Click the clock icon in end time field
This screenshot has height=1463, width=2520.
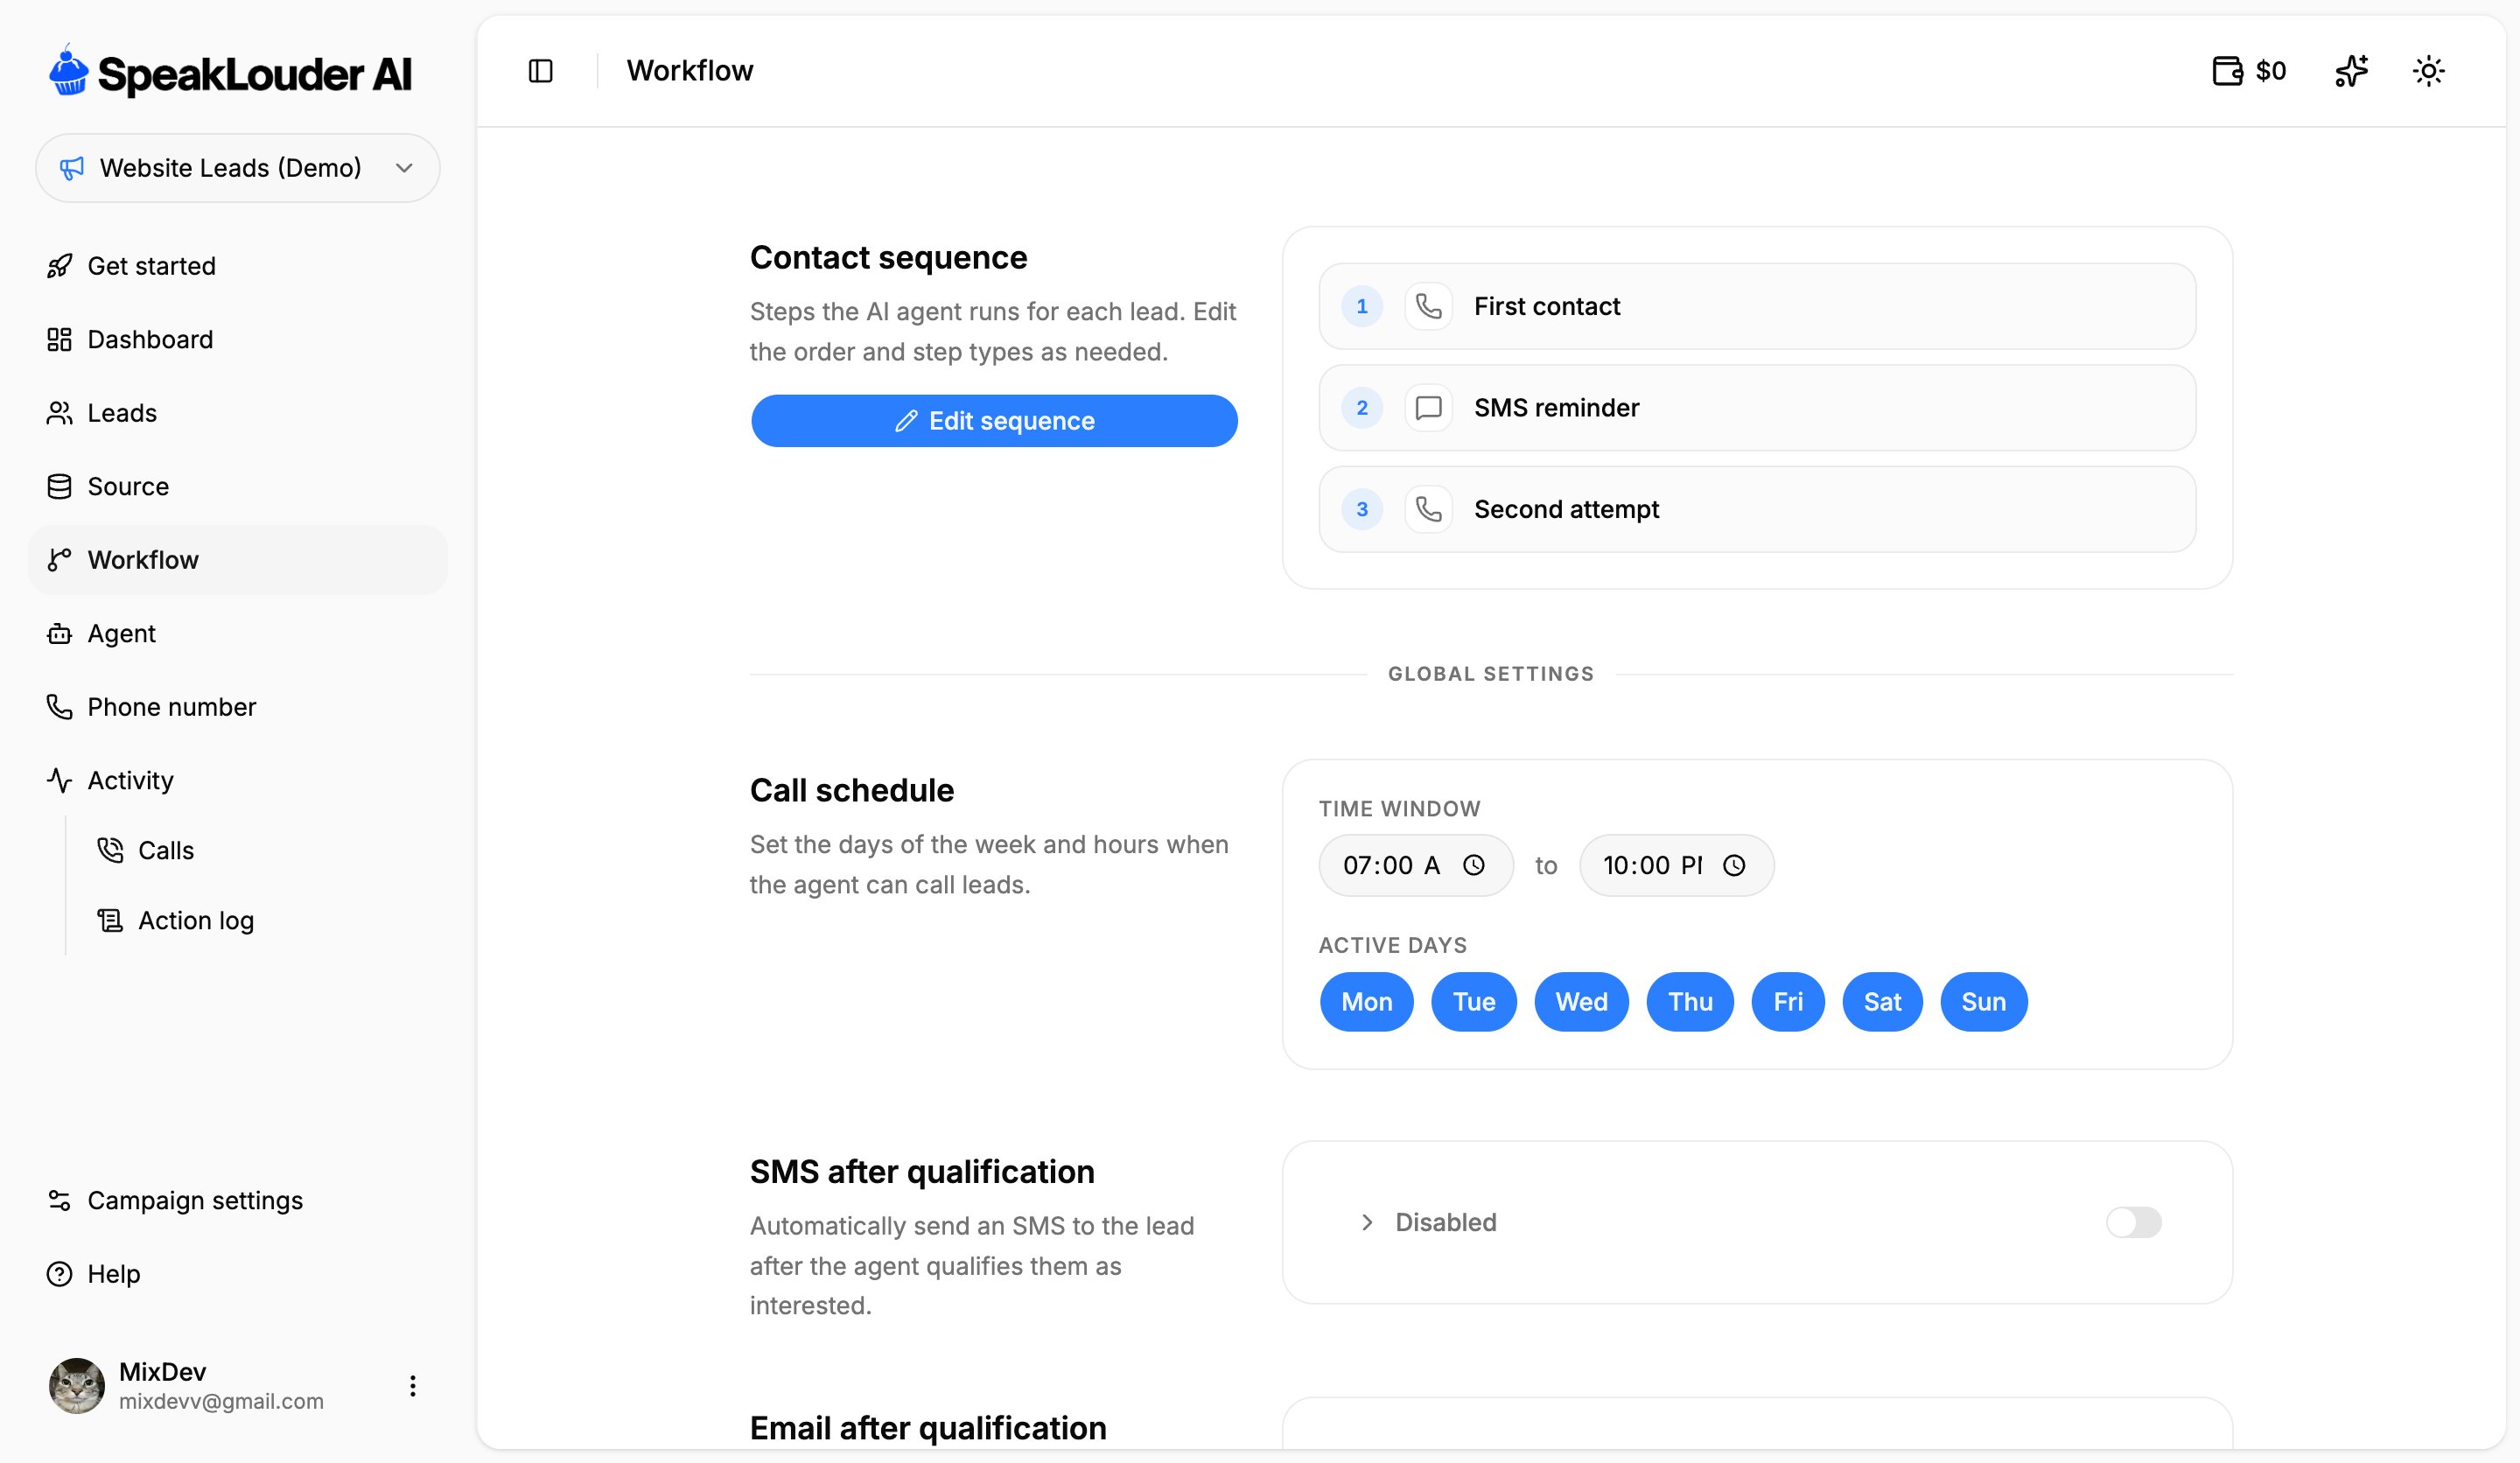(1734, 865)
